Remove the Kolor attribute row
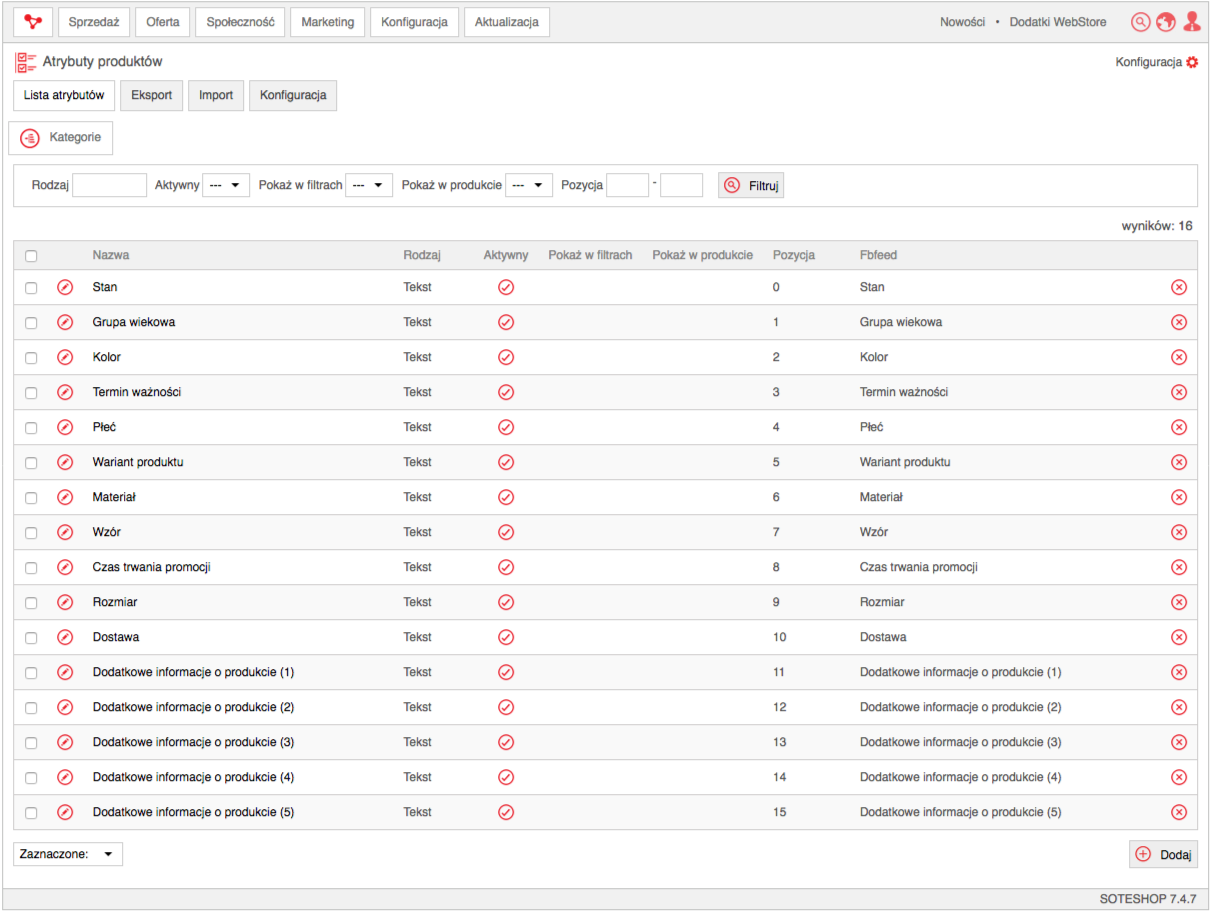 [x=1179, y=357]
